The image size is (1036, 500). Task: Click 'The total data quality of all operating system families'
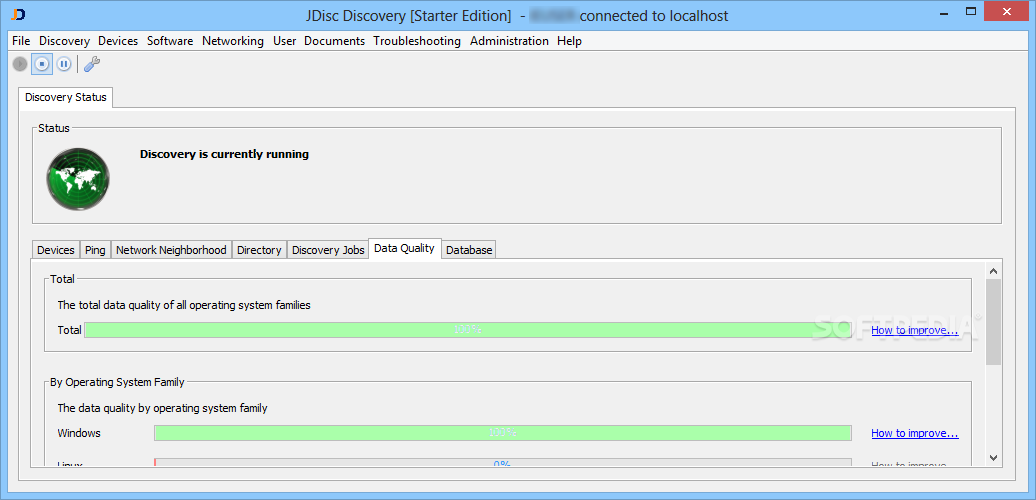tap(184, 305)
